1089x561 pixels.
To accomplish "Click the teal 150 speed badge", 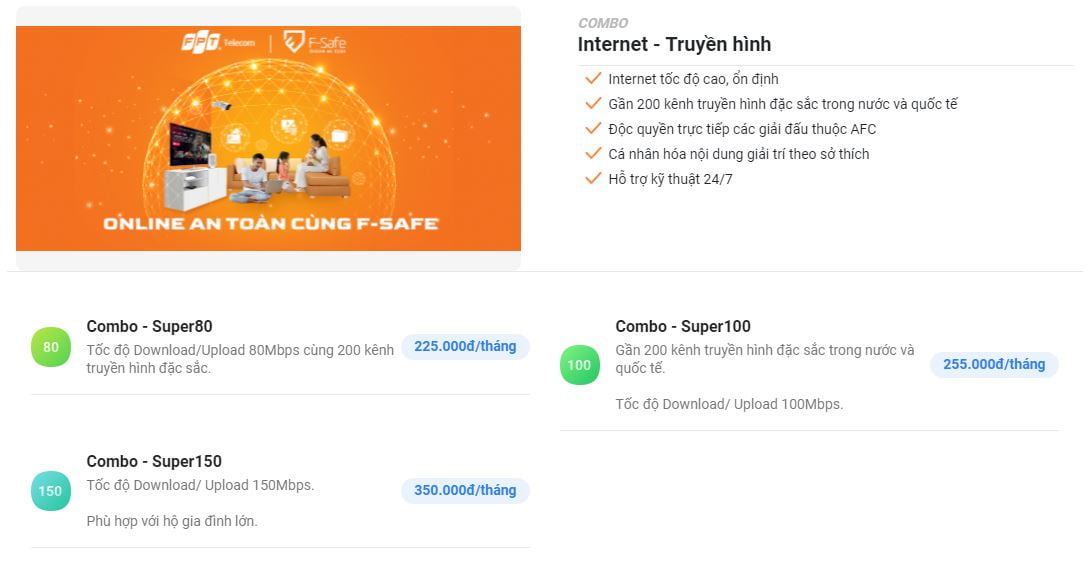I will (x=51, y=491).
